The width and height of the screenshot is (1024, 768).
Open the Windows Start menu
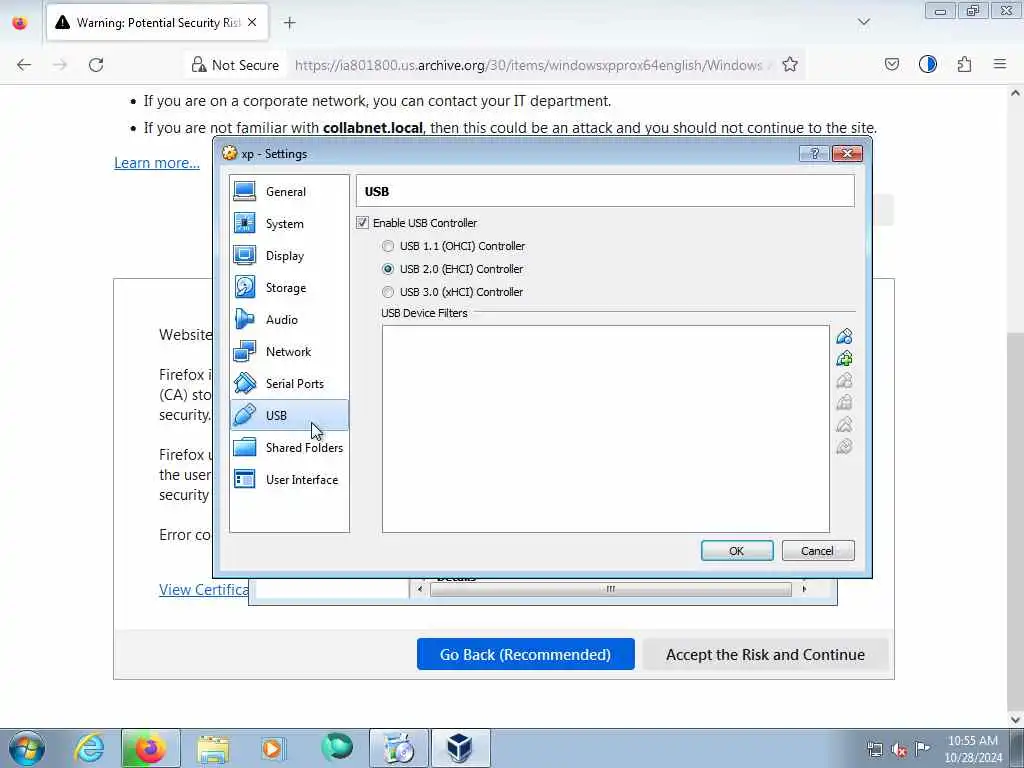tap(27, 748)
